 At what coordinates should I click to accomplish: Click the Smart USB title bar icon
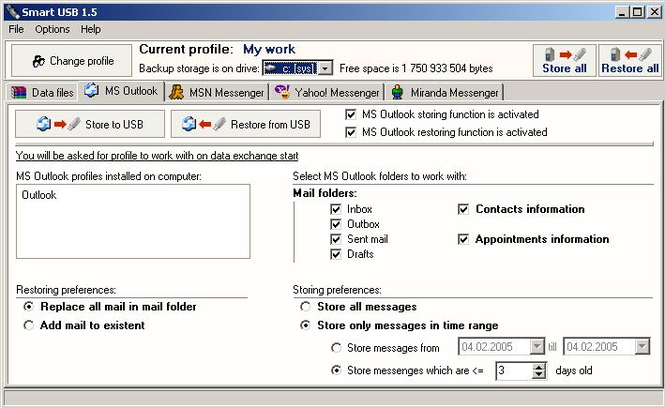(13, 12)
